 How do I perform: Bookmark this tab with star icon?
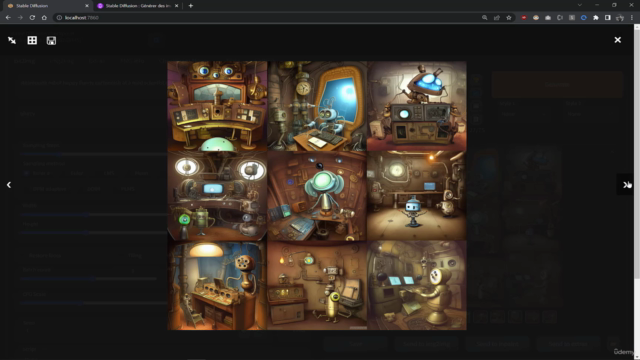tap(509, 18)
